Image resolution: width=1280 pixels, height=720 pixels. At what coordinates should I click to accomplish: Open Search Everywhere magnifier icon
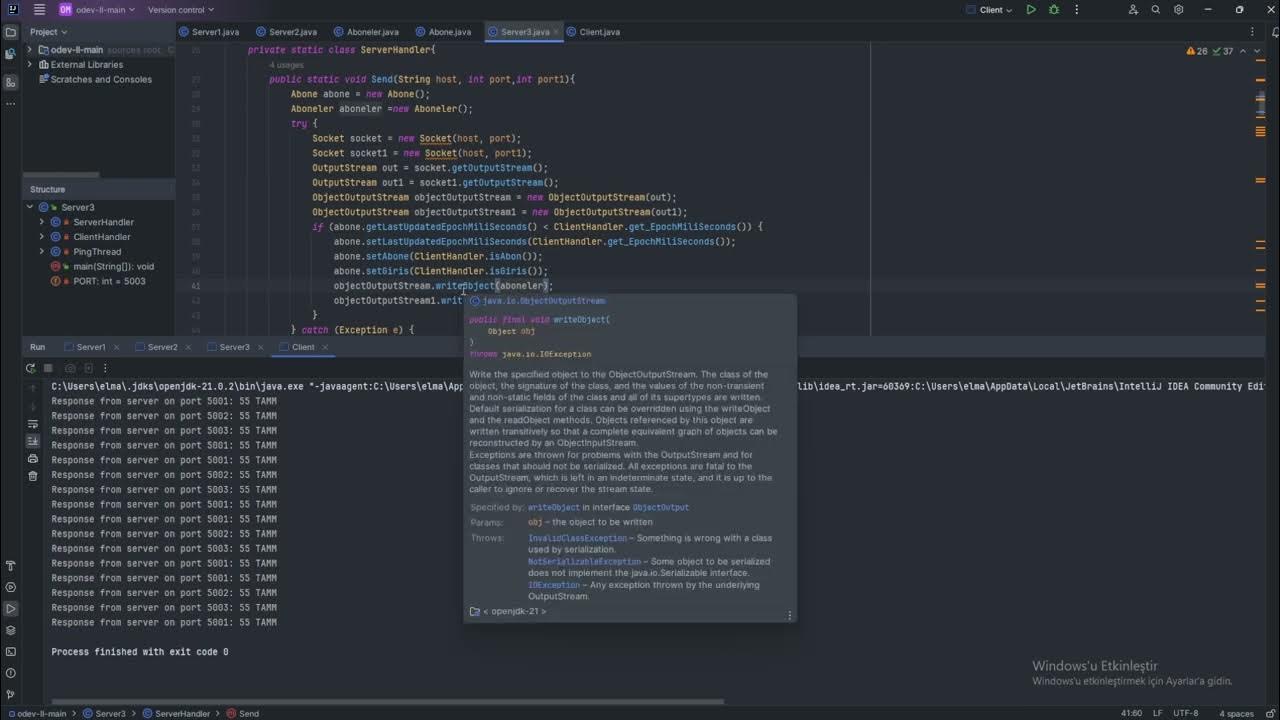tap(1156, 10)
